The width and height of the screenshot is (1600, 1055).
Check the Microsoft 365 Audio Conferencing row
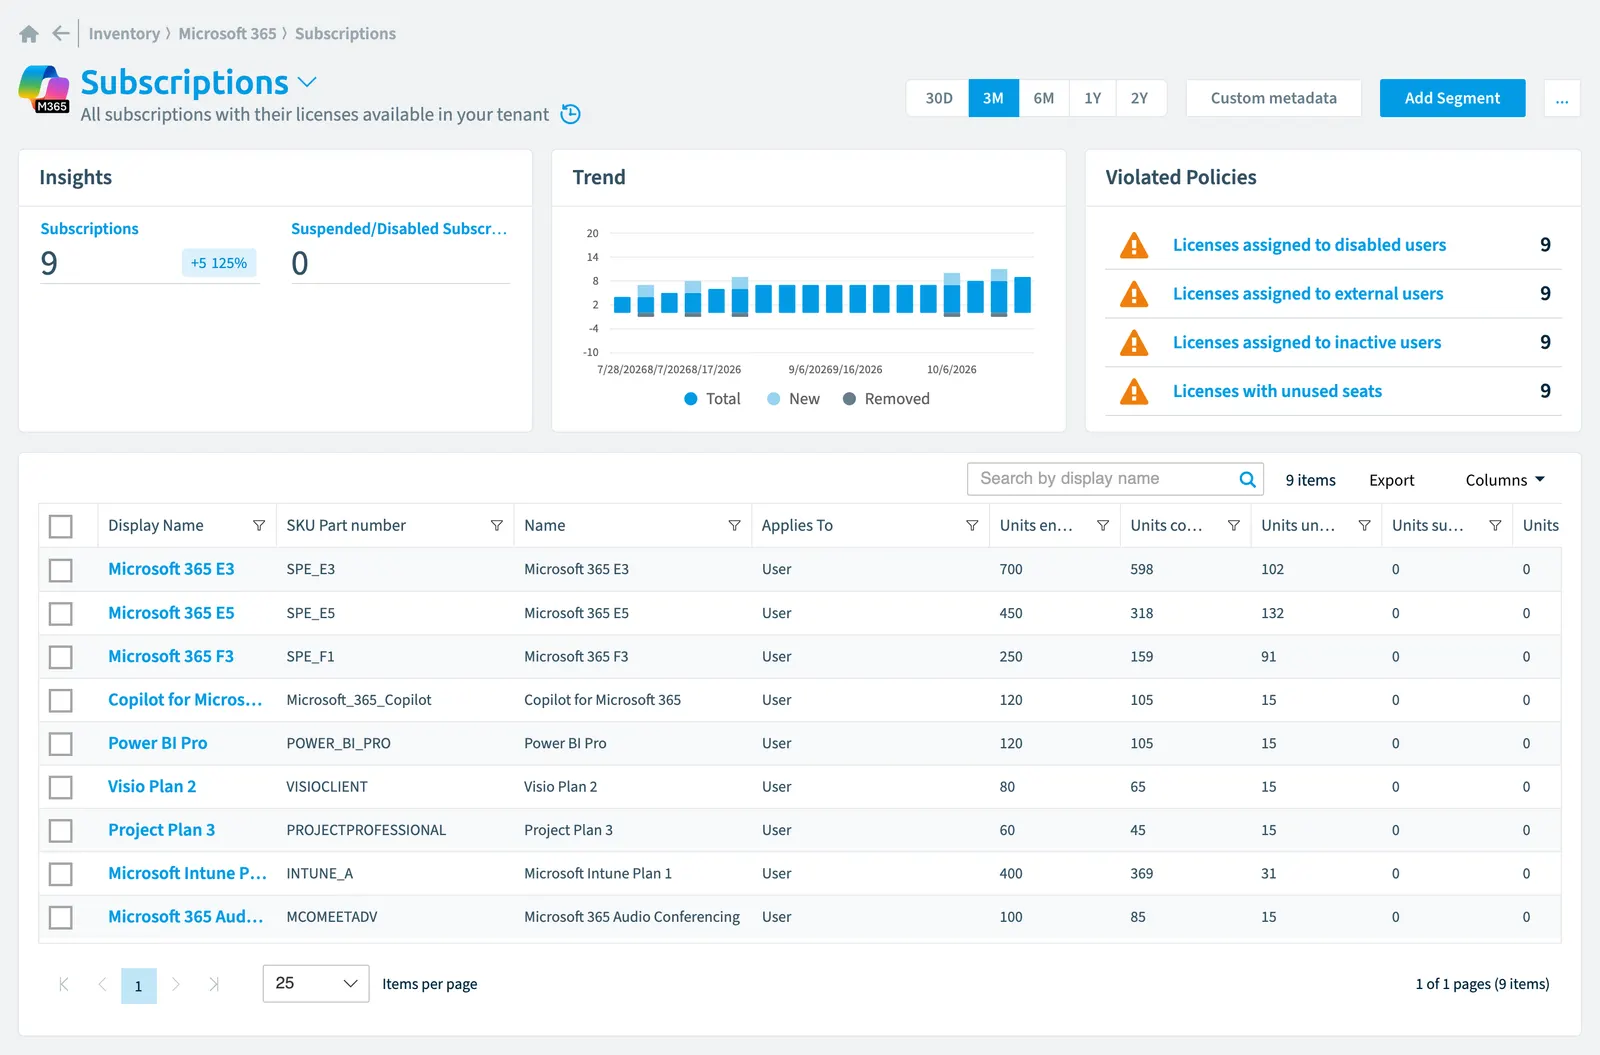[x=61, y=917]
